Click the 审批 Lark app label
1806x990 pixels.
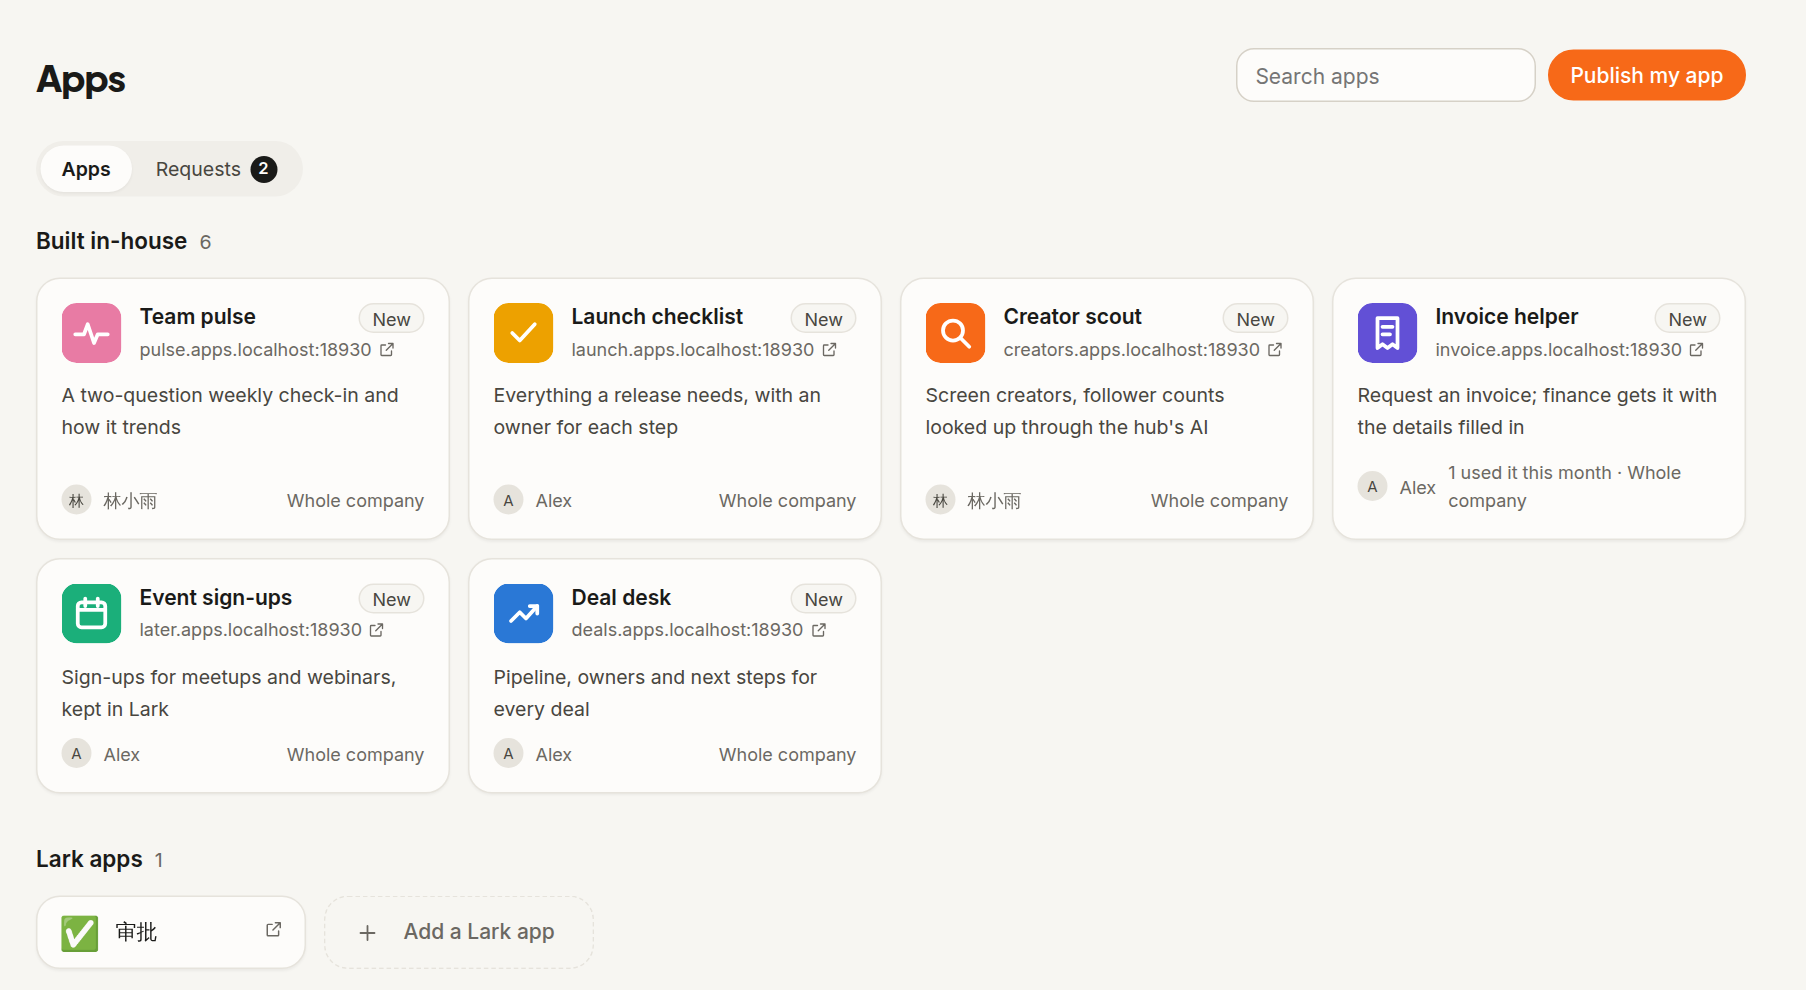pos(136,932)
